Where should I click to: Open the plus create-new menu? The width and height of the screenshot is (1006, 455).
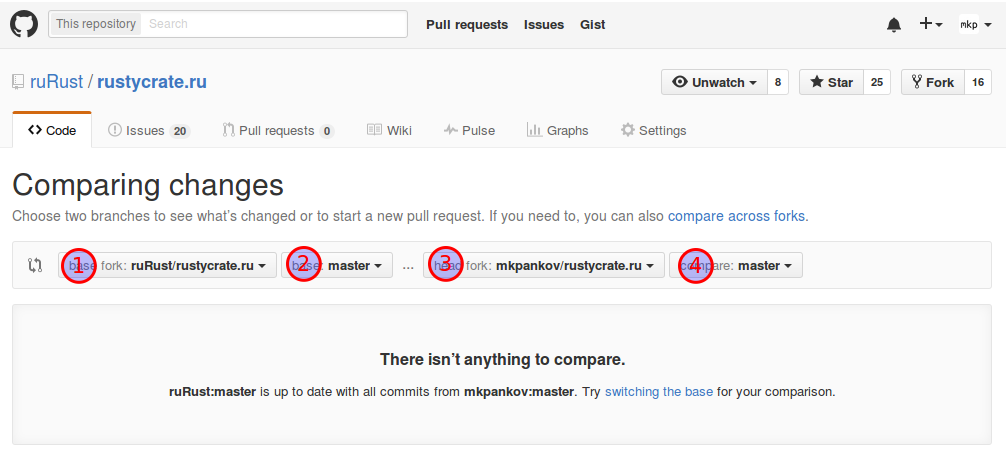pos(930,24)
